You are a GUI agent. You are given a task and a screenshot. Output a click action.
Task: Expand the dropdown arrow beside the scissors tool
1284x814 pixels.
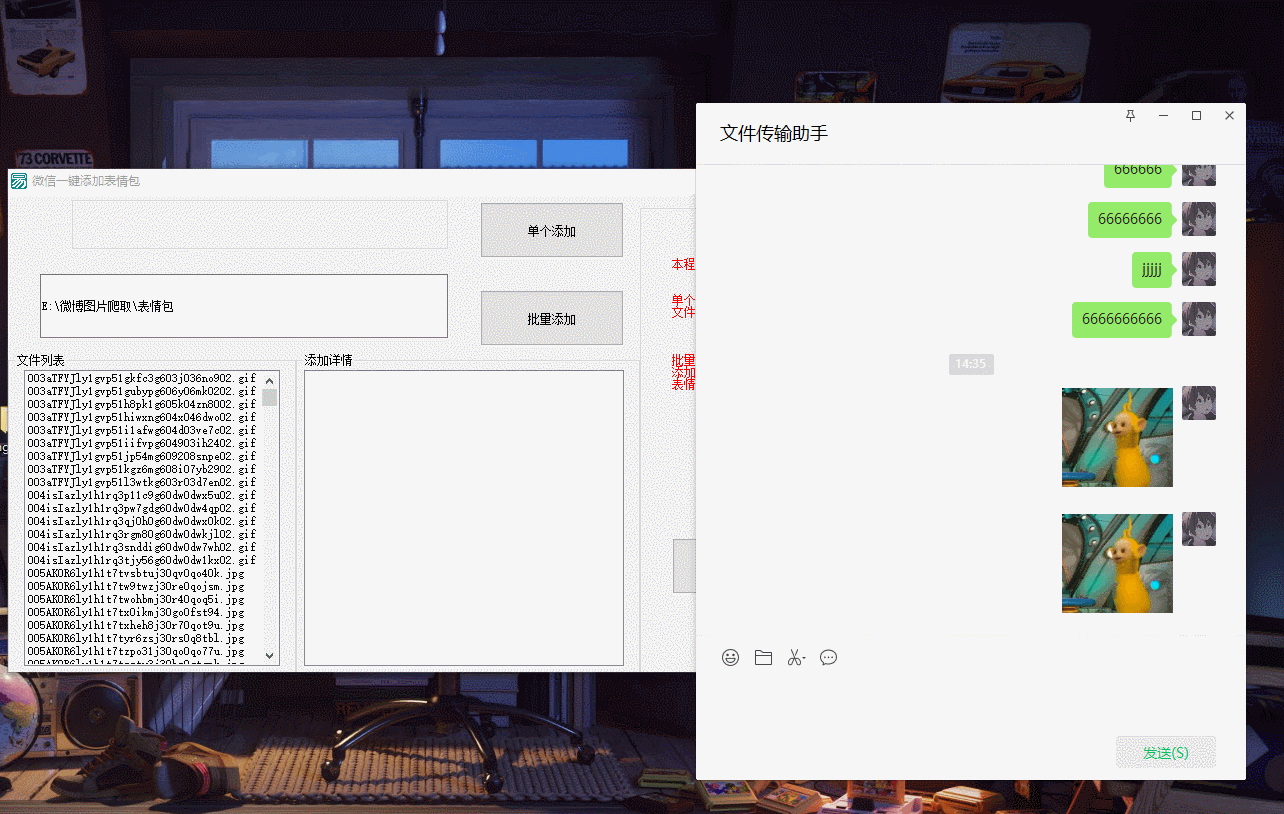[x=805, y=657]
